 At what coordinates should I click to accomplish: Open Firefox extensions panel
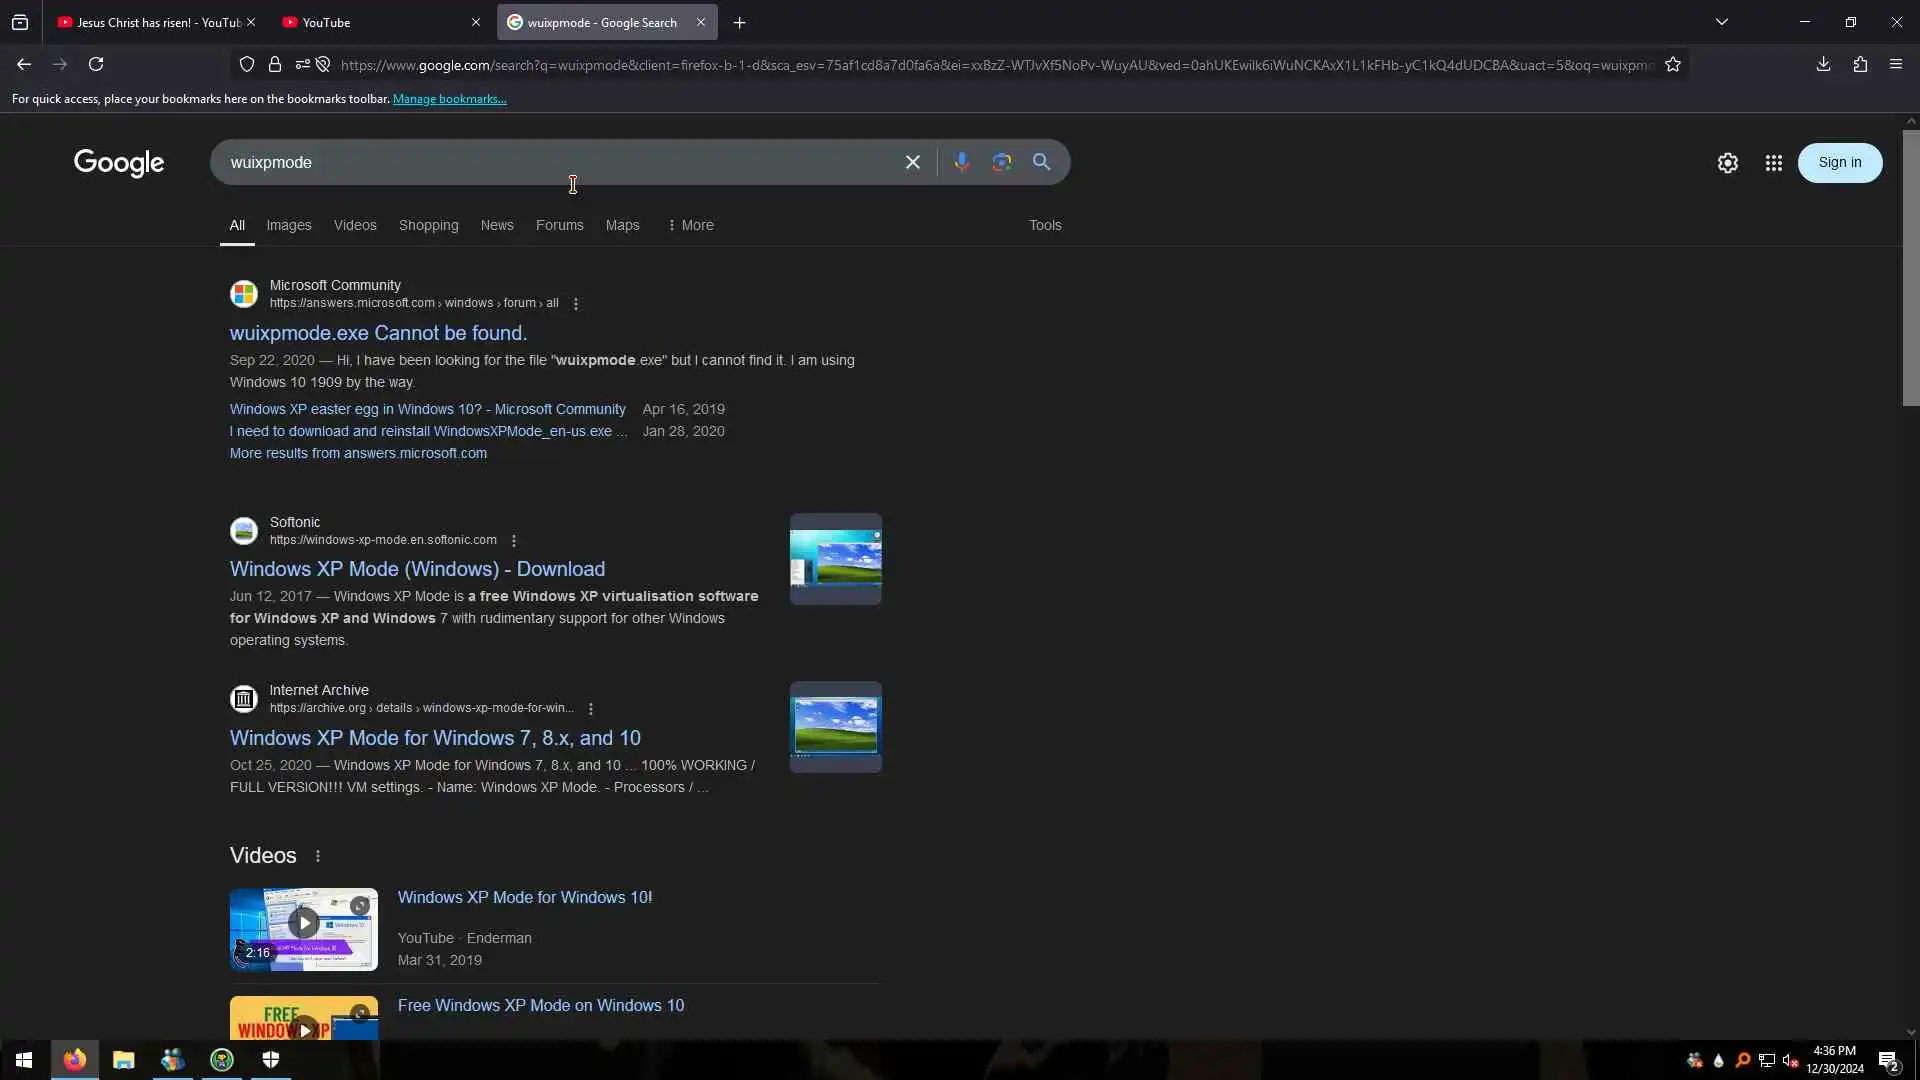pyautogui.click(x=1860, y=64)
